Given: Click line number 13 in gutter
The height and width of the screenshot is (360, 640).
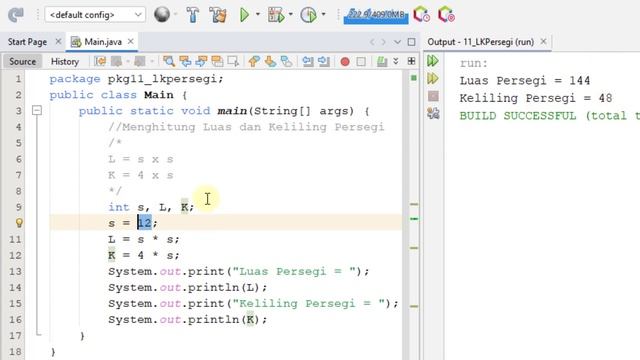Looking at the screenshot, I should (x=15, y=271).
